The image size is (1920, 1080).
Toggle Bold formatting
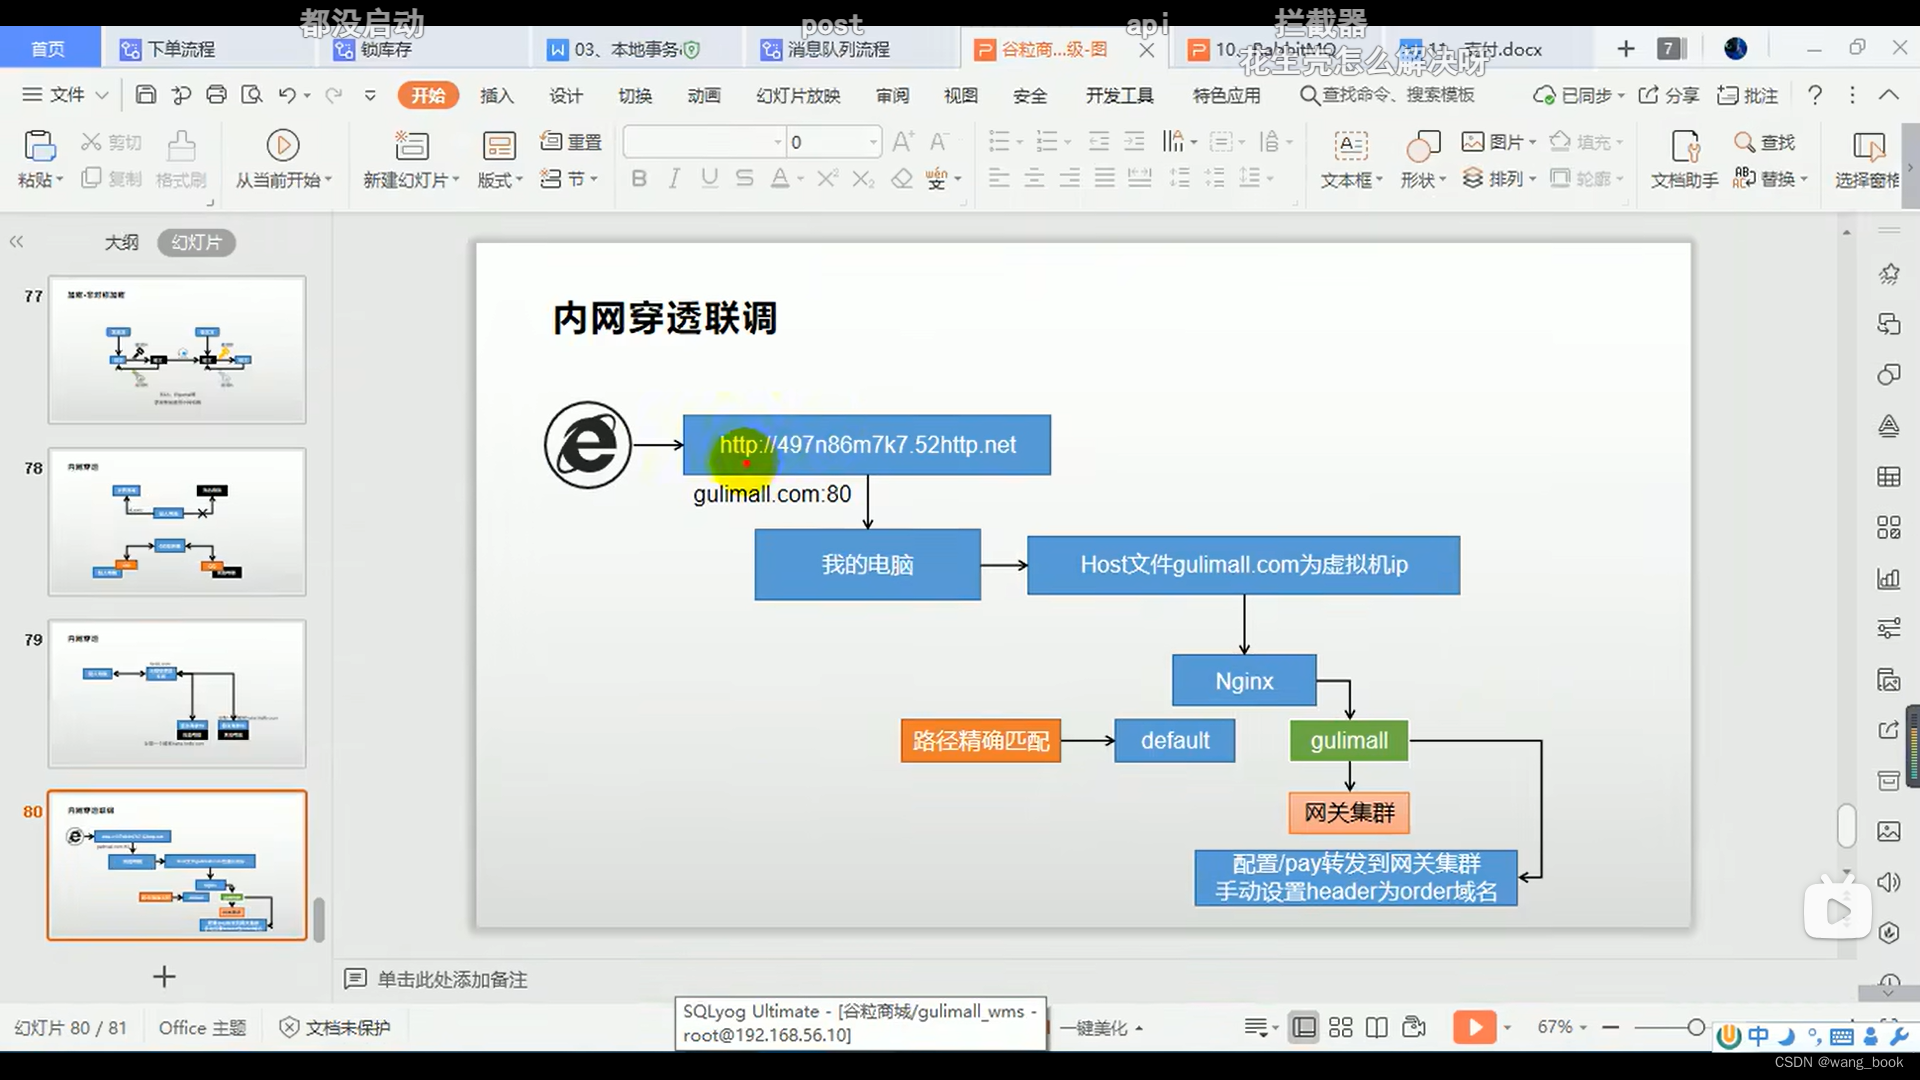tap(639, 179)
